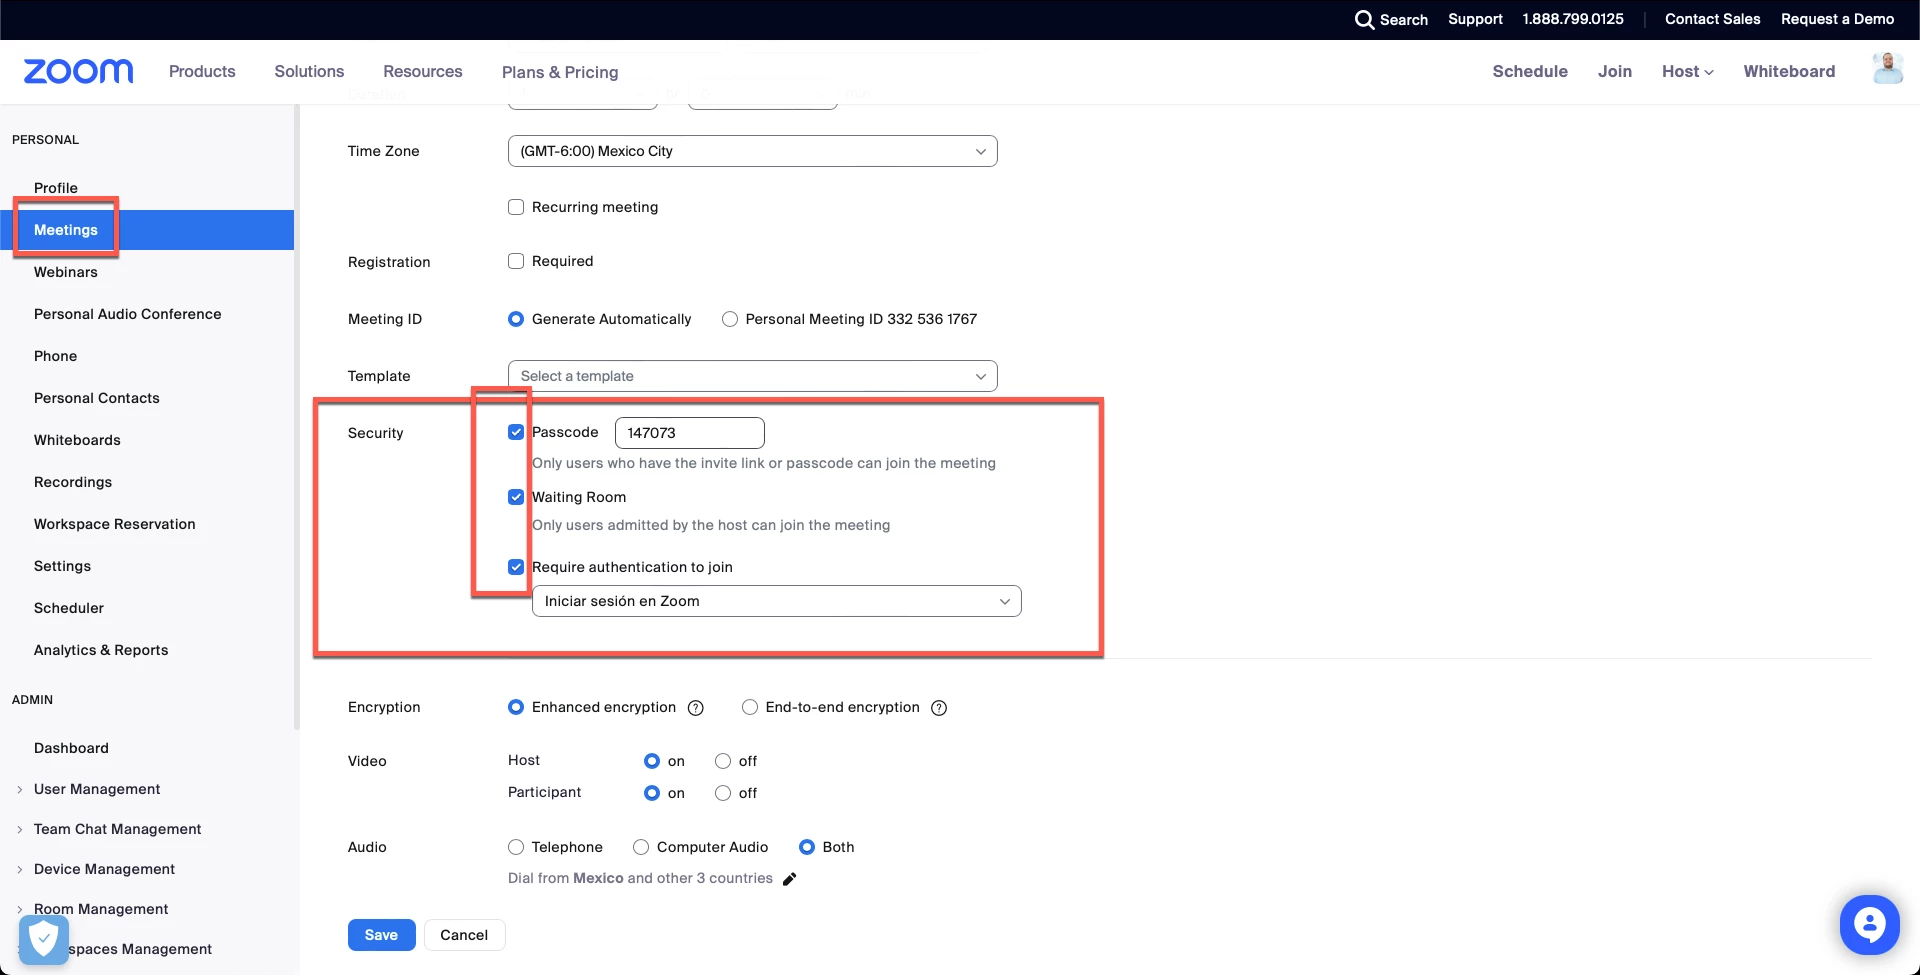1920x975 pixels.
Task: Click Contact Sales link
Action: [x=1712, y=19]
